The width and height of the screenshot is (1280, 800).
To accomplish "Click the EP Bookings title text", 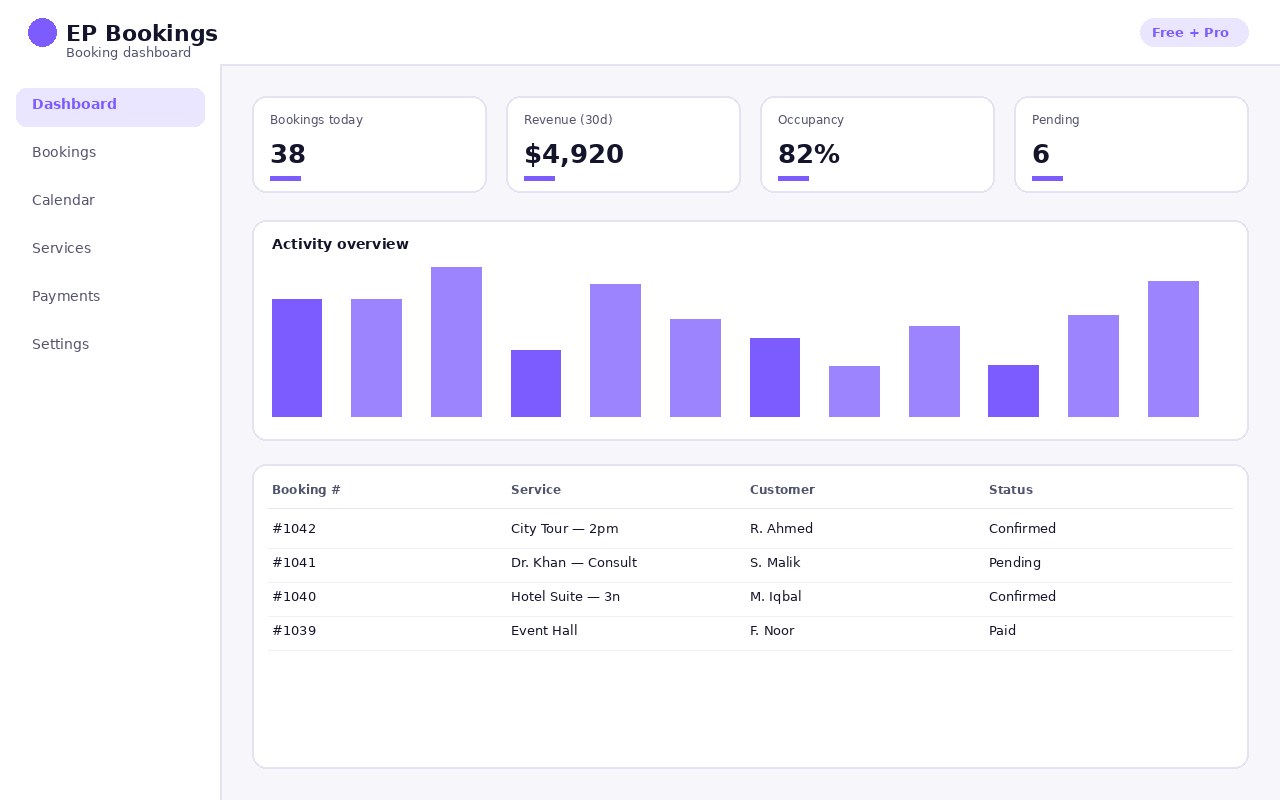I will 142,33.
